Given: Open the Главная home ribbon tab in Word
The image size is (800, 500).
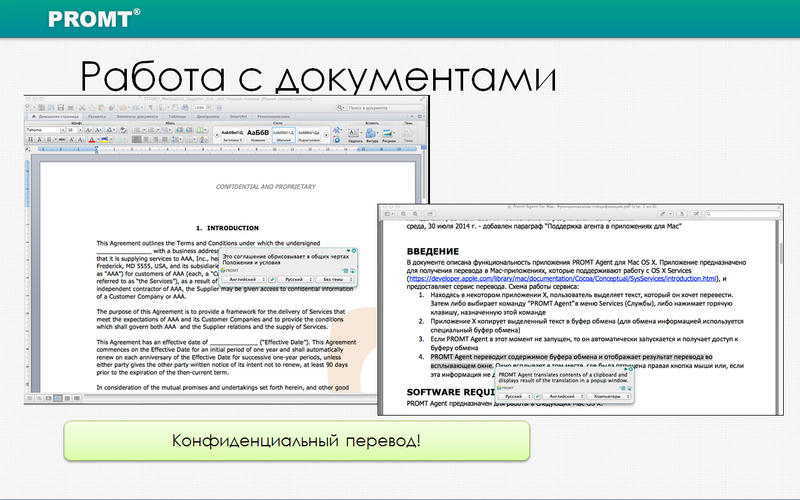Looking at the screenshot, I should tap(55, 116).
